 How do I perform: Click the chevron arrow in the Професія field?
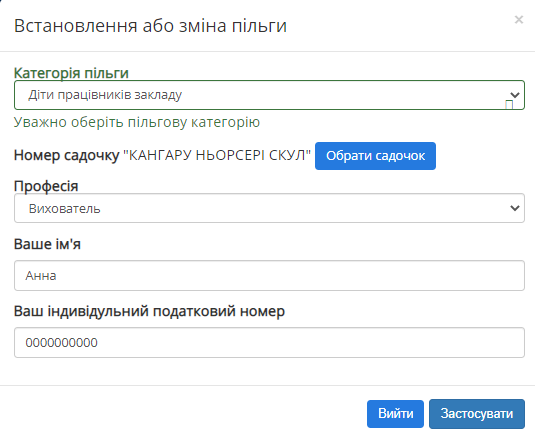(515, 208)
